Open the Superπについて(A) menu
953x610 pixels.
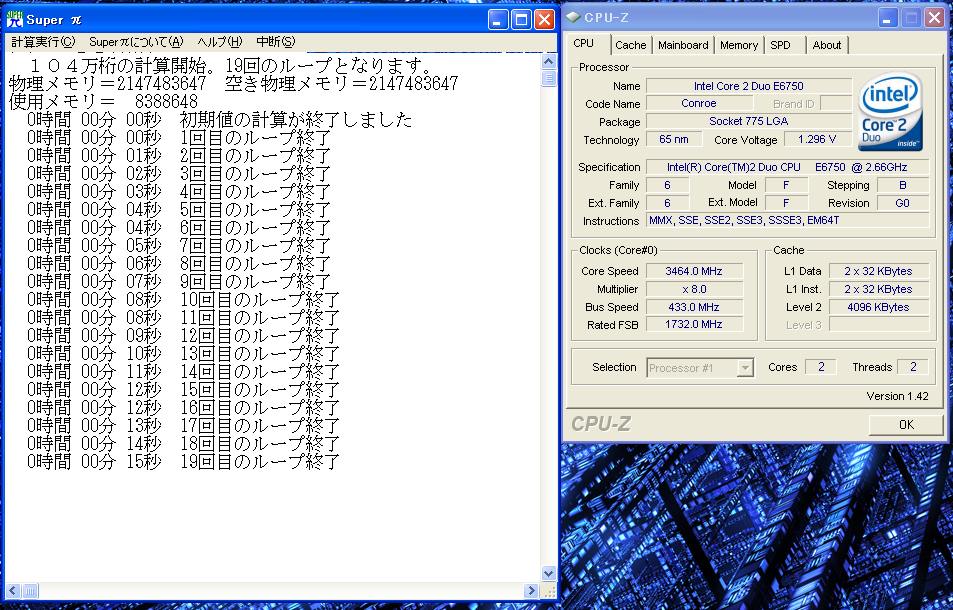[136, 41]
